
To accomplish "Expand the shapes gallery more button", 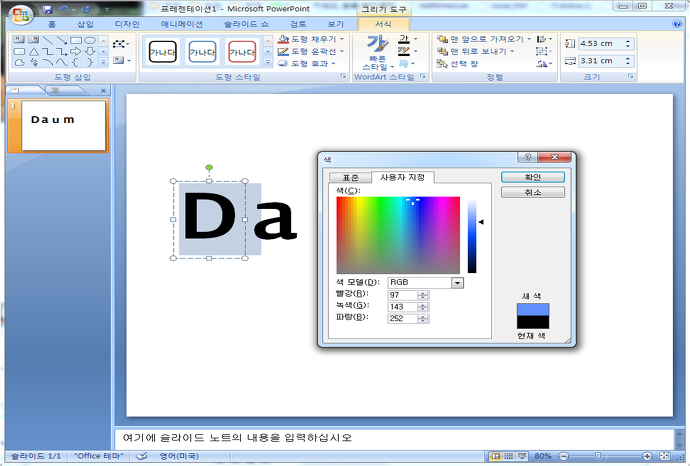I will (x=103, y=62).
